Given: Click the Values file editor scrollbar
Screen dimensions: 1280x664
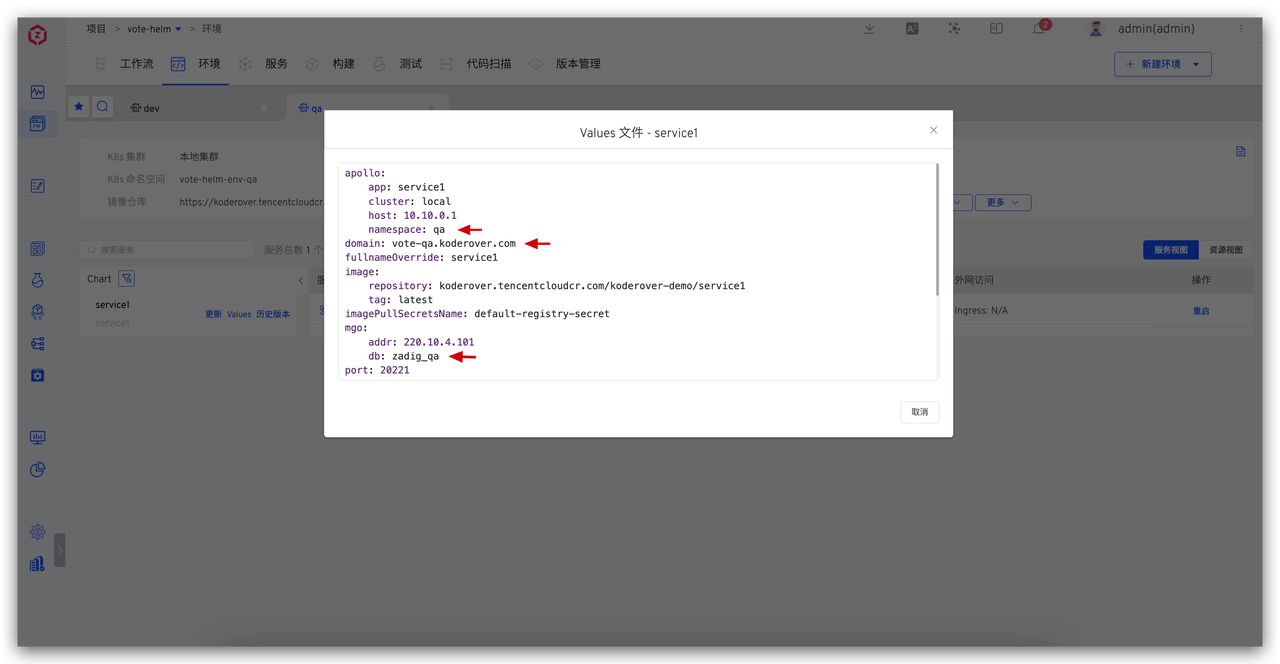Looking at the screenshot, I should click(937, 230).
